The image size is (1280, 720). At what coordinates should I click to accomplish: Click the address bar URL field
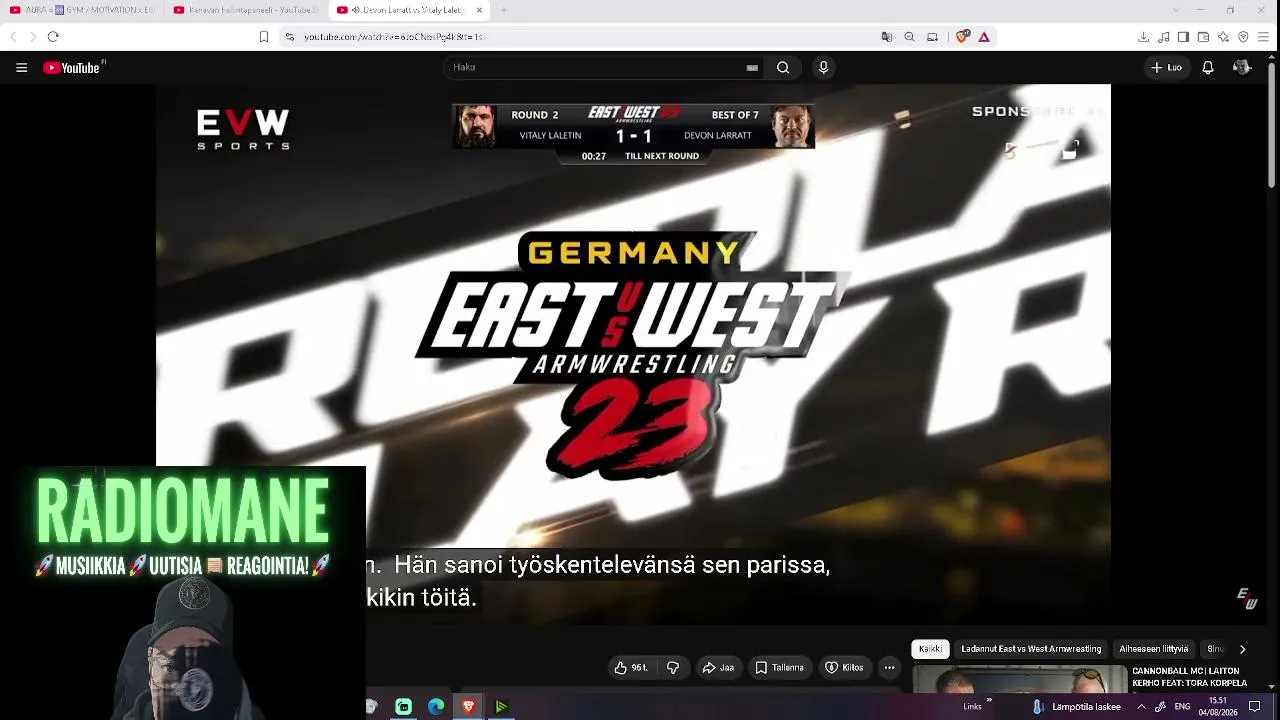pos(580,37)
